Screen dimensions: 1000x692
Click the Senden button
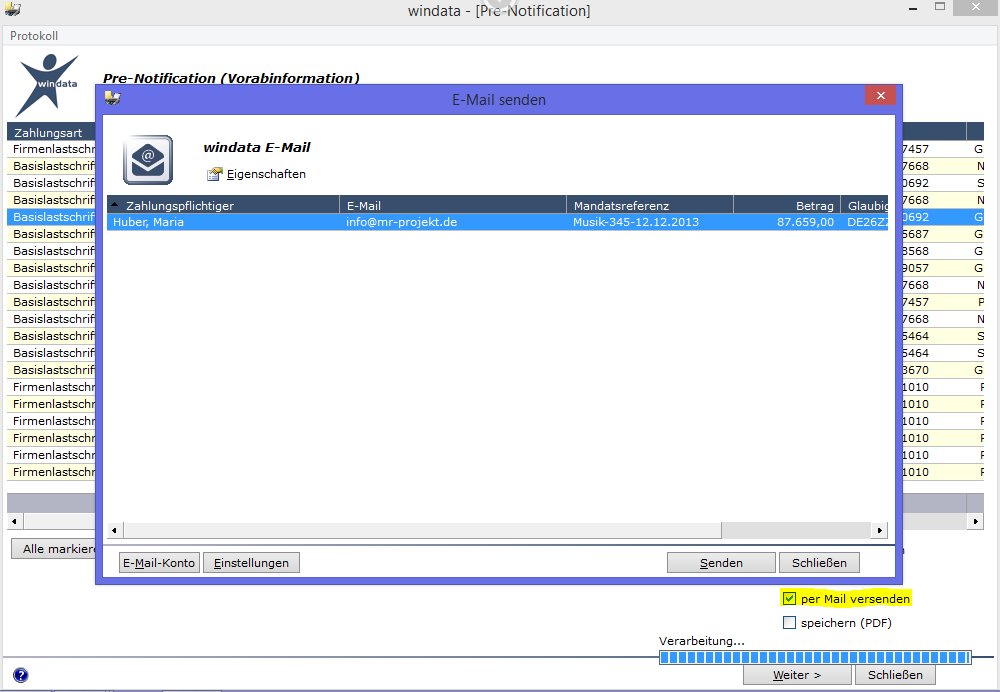click(721, 563)
